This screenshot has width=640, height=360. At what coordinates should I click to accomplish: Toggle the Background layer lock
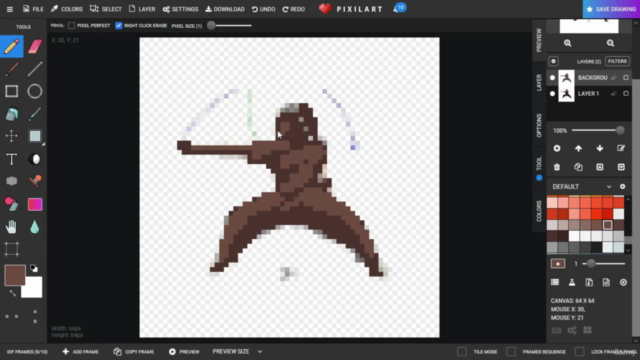[x=613, y=78]
